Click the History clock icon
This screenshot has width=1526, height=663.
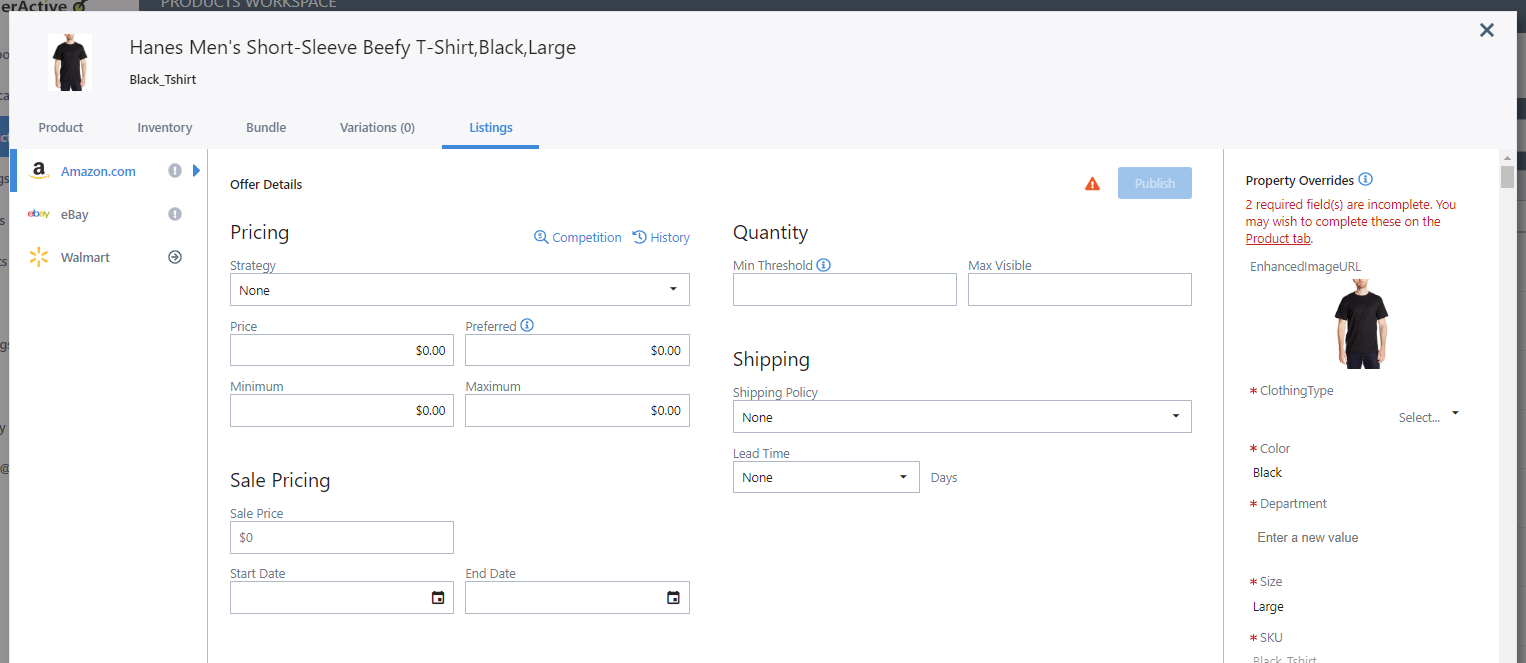click(x=640, y=237)
